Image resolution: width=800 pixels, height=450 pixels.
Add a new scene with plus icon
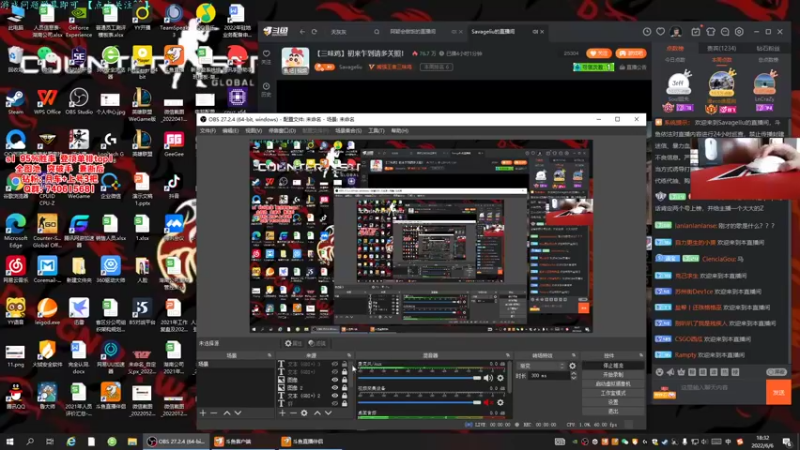coord(203,413)
